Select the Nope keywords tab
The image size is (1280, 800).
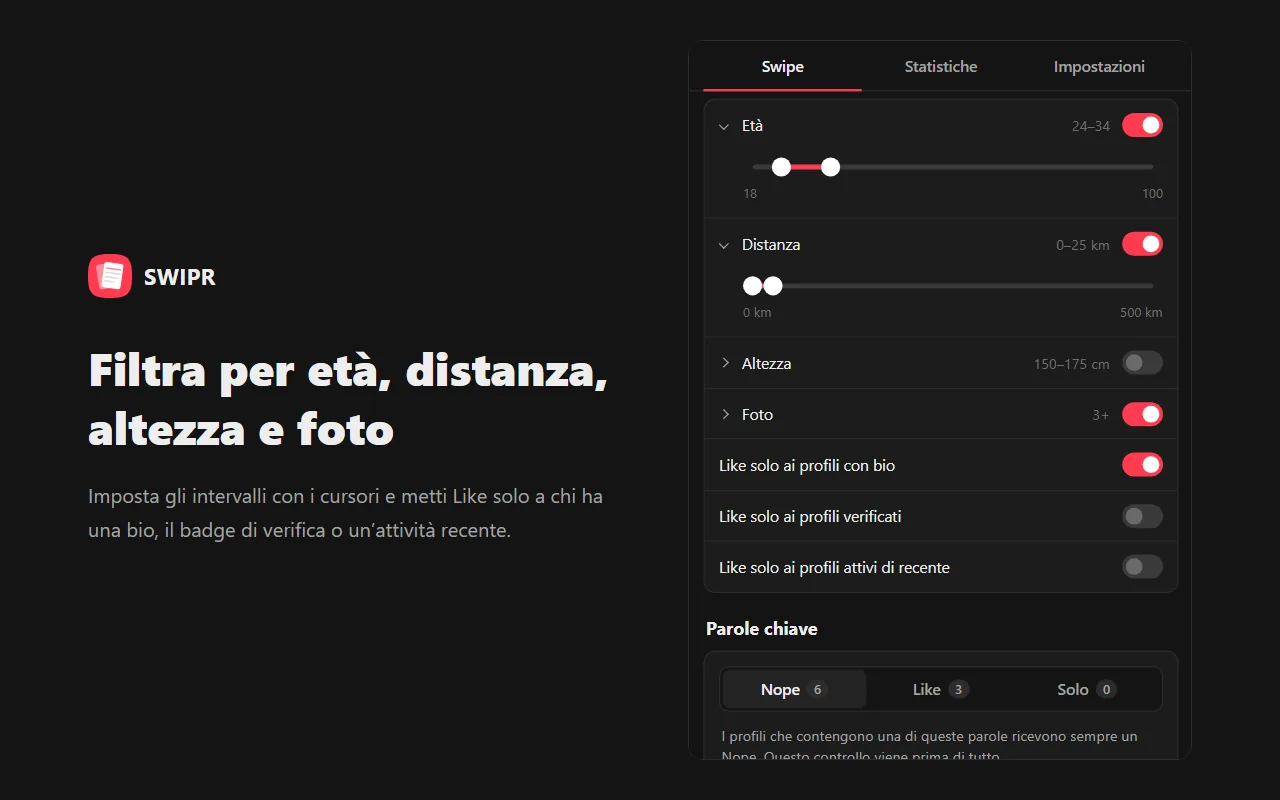point(794,689)
